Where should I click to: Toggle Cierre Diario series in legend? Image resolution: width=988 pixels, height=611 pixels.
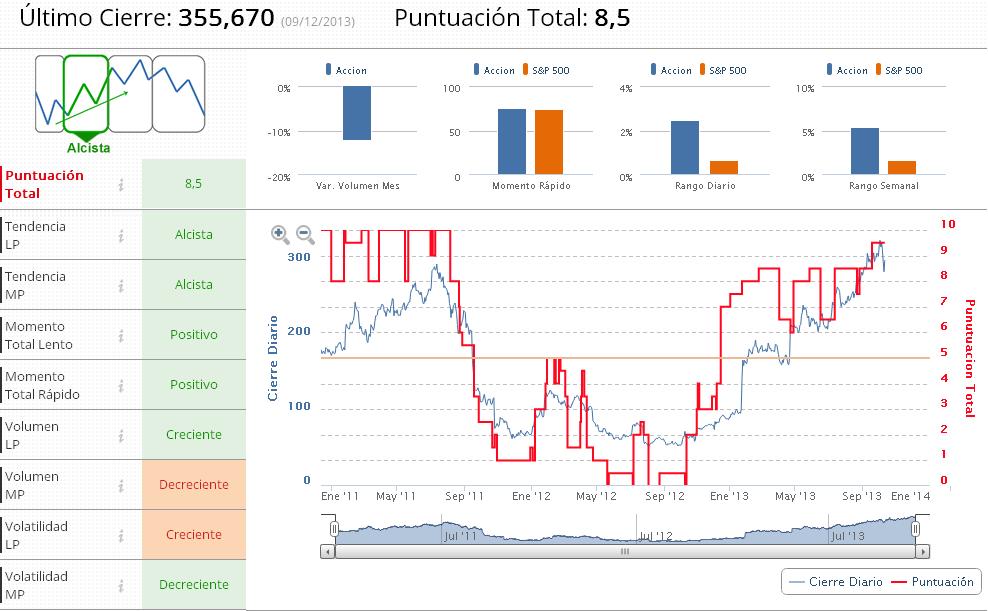[836, 582]
